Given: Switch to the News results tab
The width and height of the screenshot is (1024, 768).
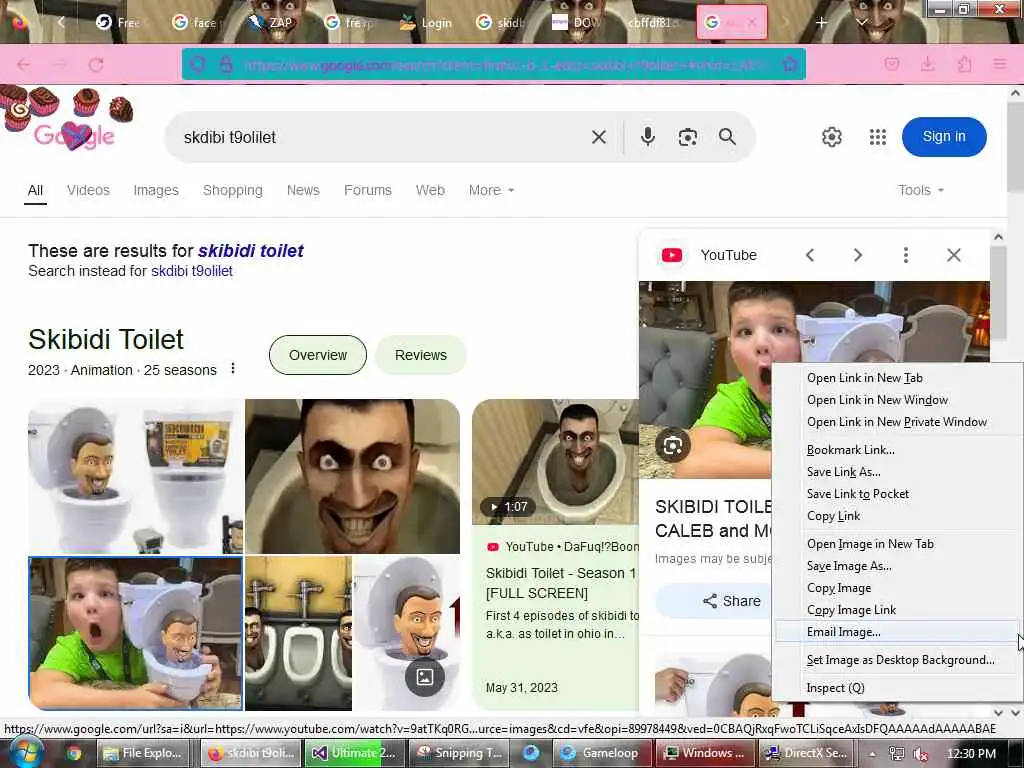Looking at the screenshot, I should click(x=303, y=190).
